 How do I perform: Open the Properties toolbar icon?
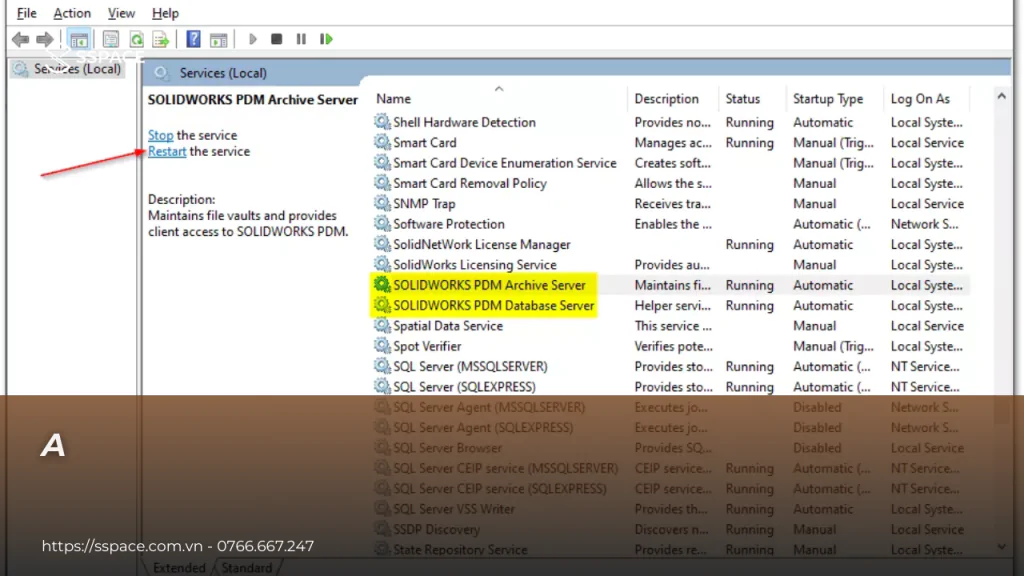[110, 39]
